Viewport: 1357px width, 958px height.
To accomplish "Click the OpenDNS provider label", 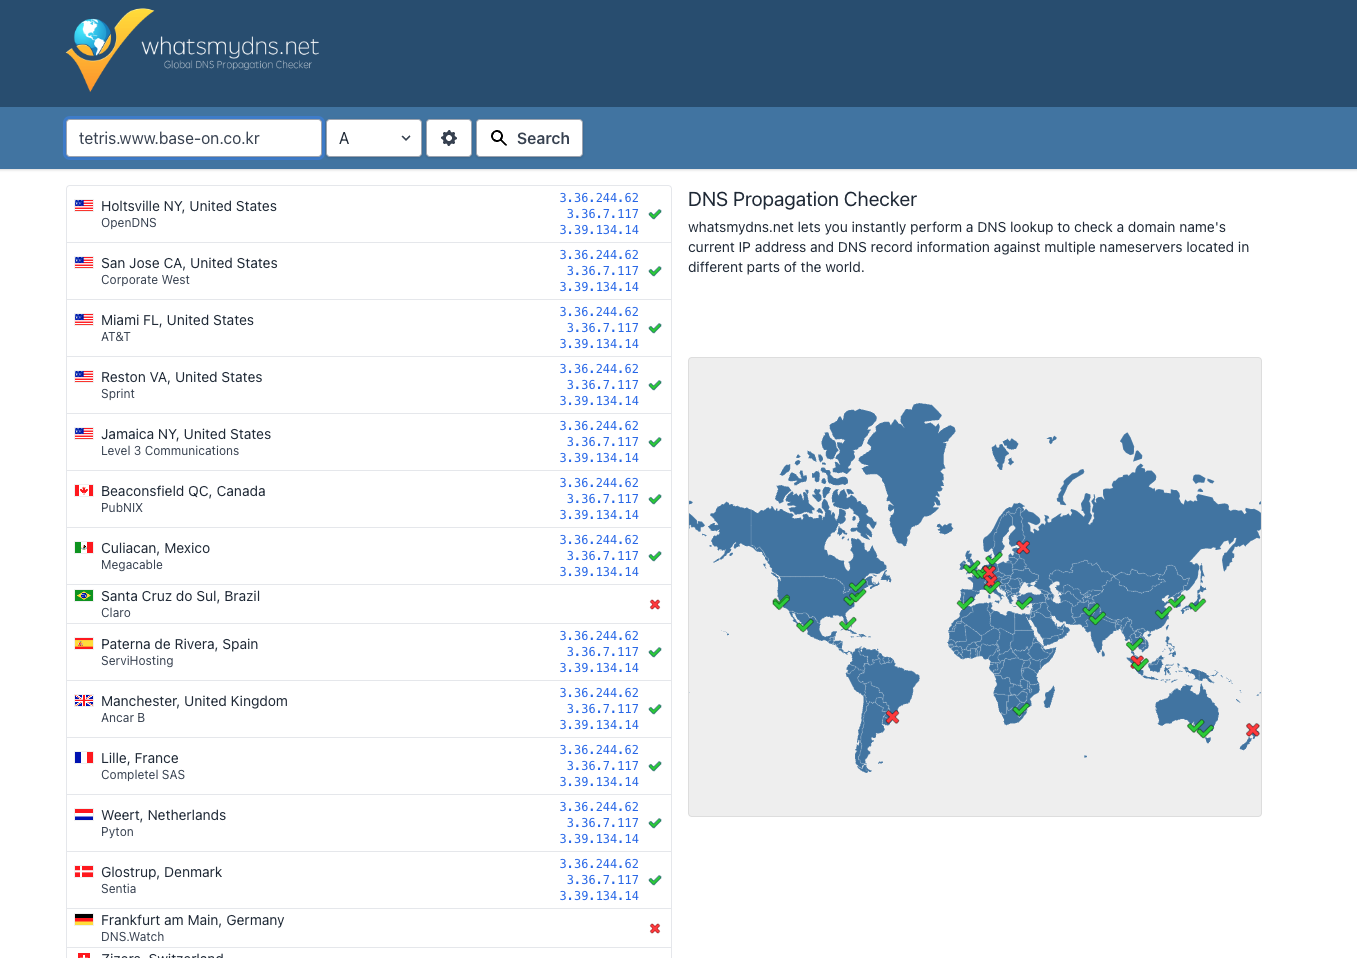I will pos(128,223).
